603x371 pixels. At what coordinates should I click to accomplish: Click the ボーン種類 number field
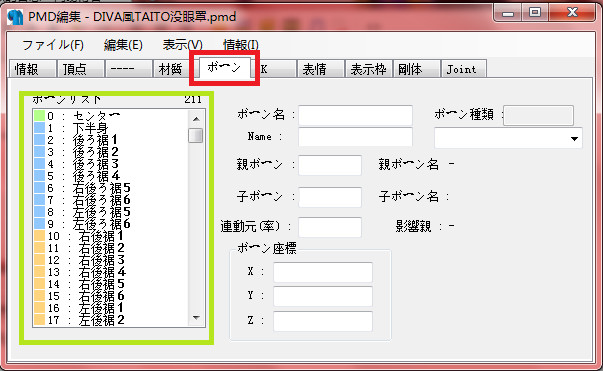(x=538, y=115)
